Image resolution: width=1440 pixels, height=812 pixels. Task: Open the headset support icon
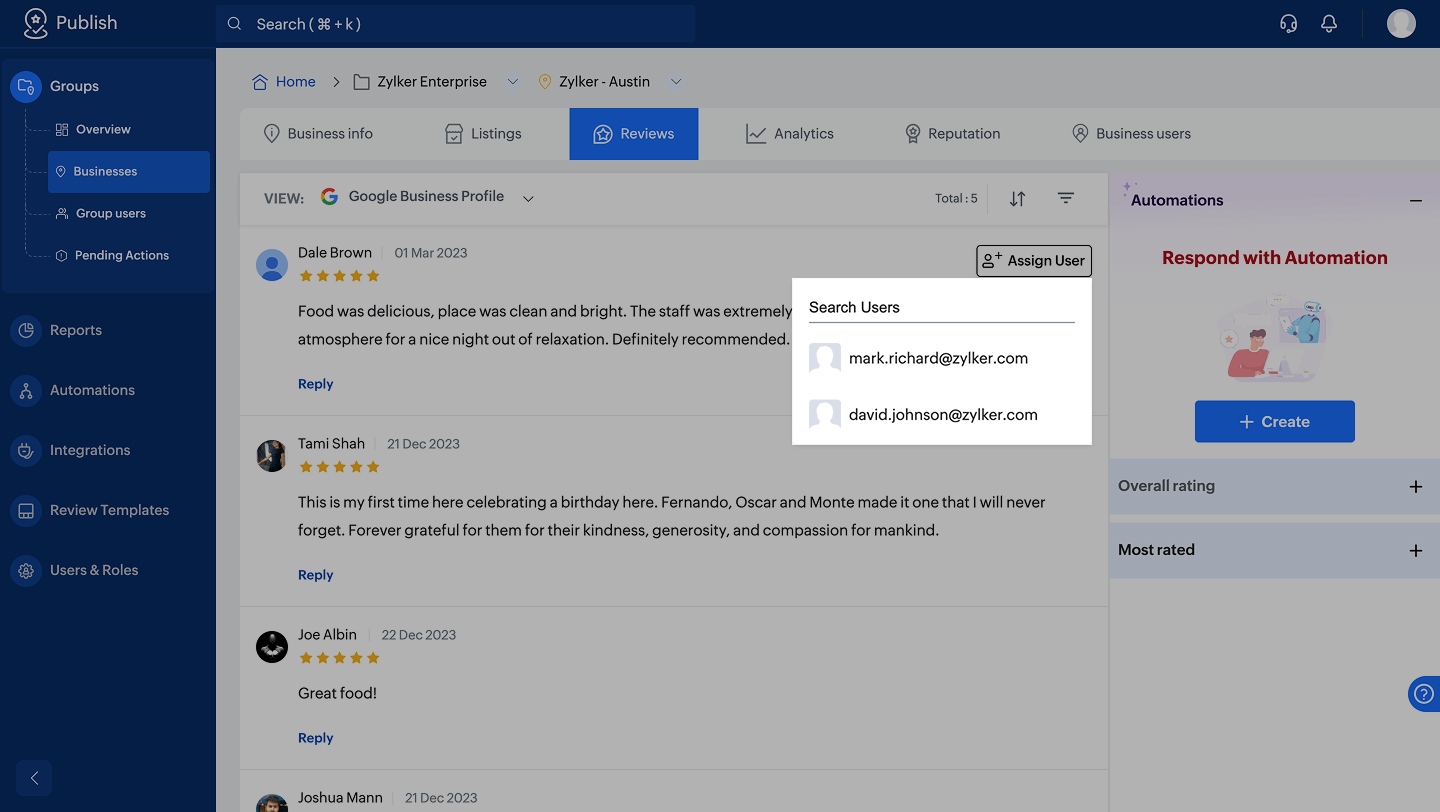[x=1289, y=24]
